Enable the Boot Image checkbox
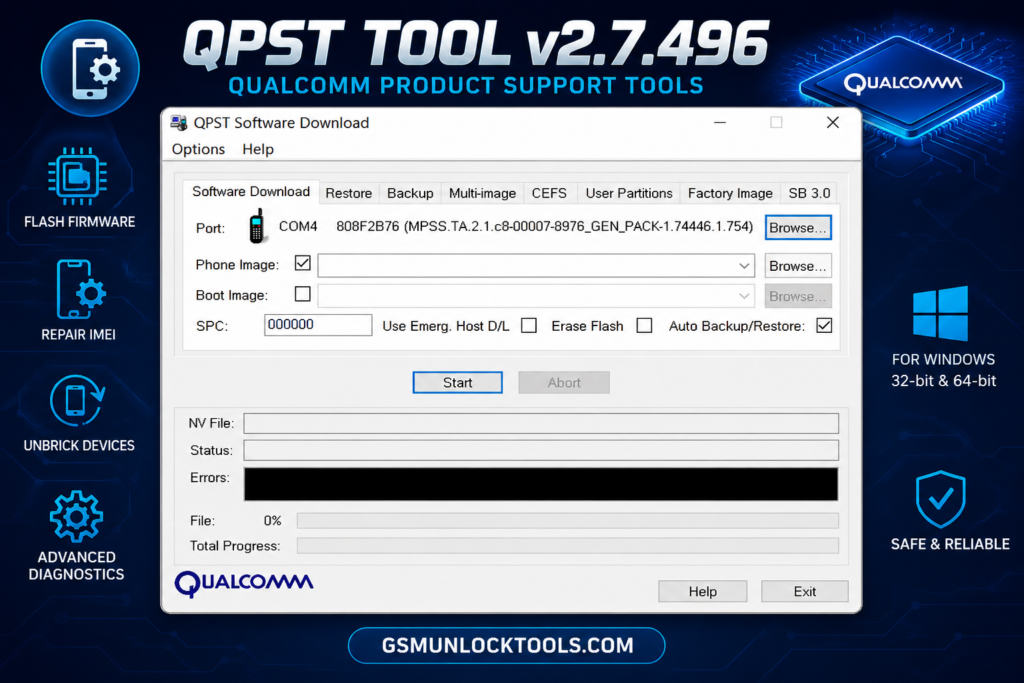 pyautogui.click(x=302, y=294)
